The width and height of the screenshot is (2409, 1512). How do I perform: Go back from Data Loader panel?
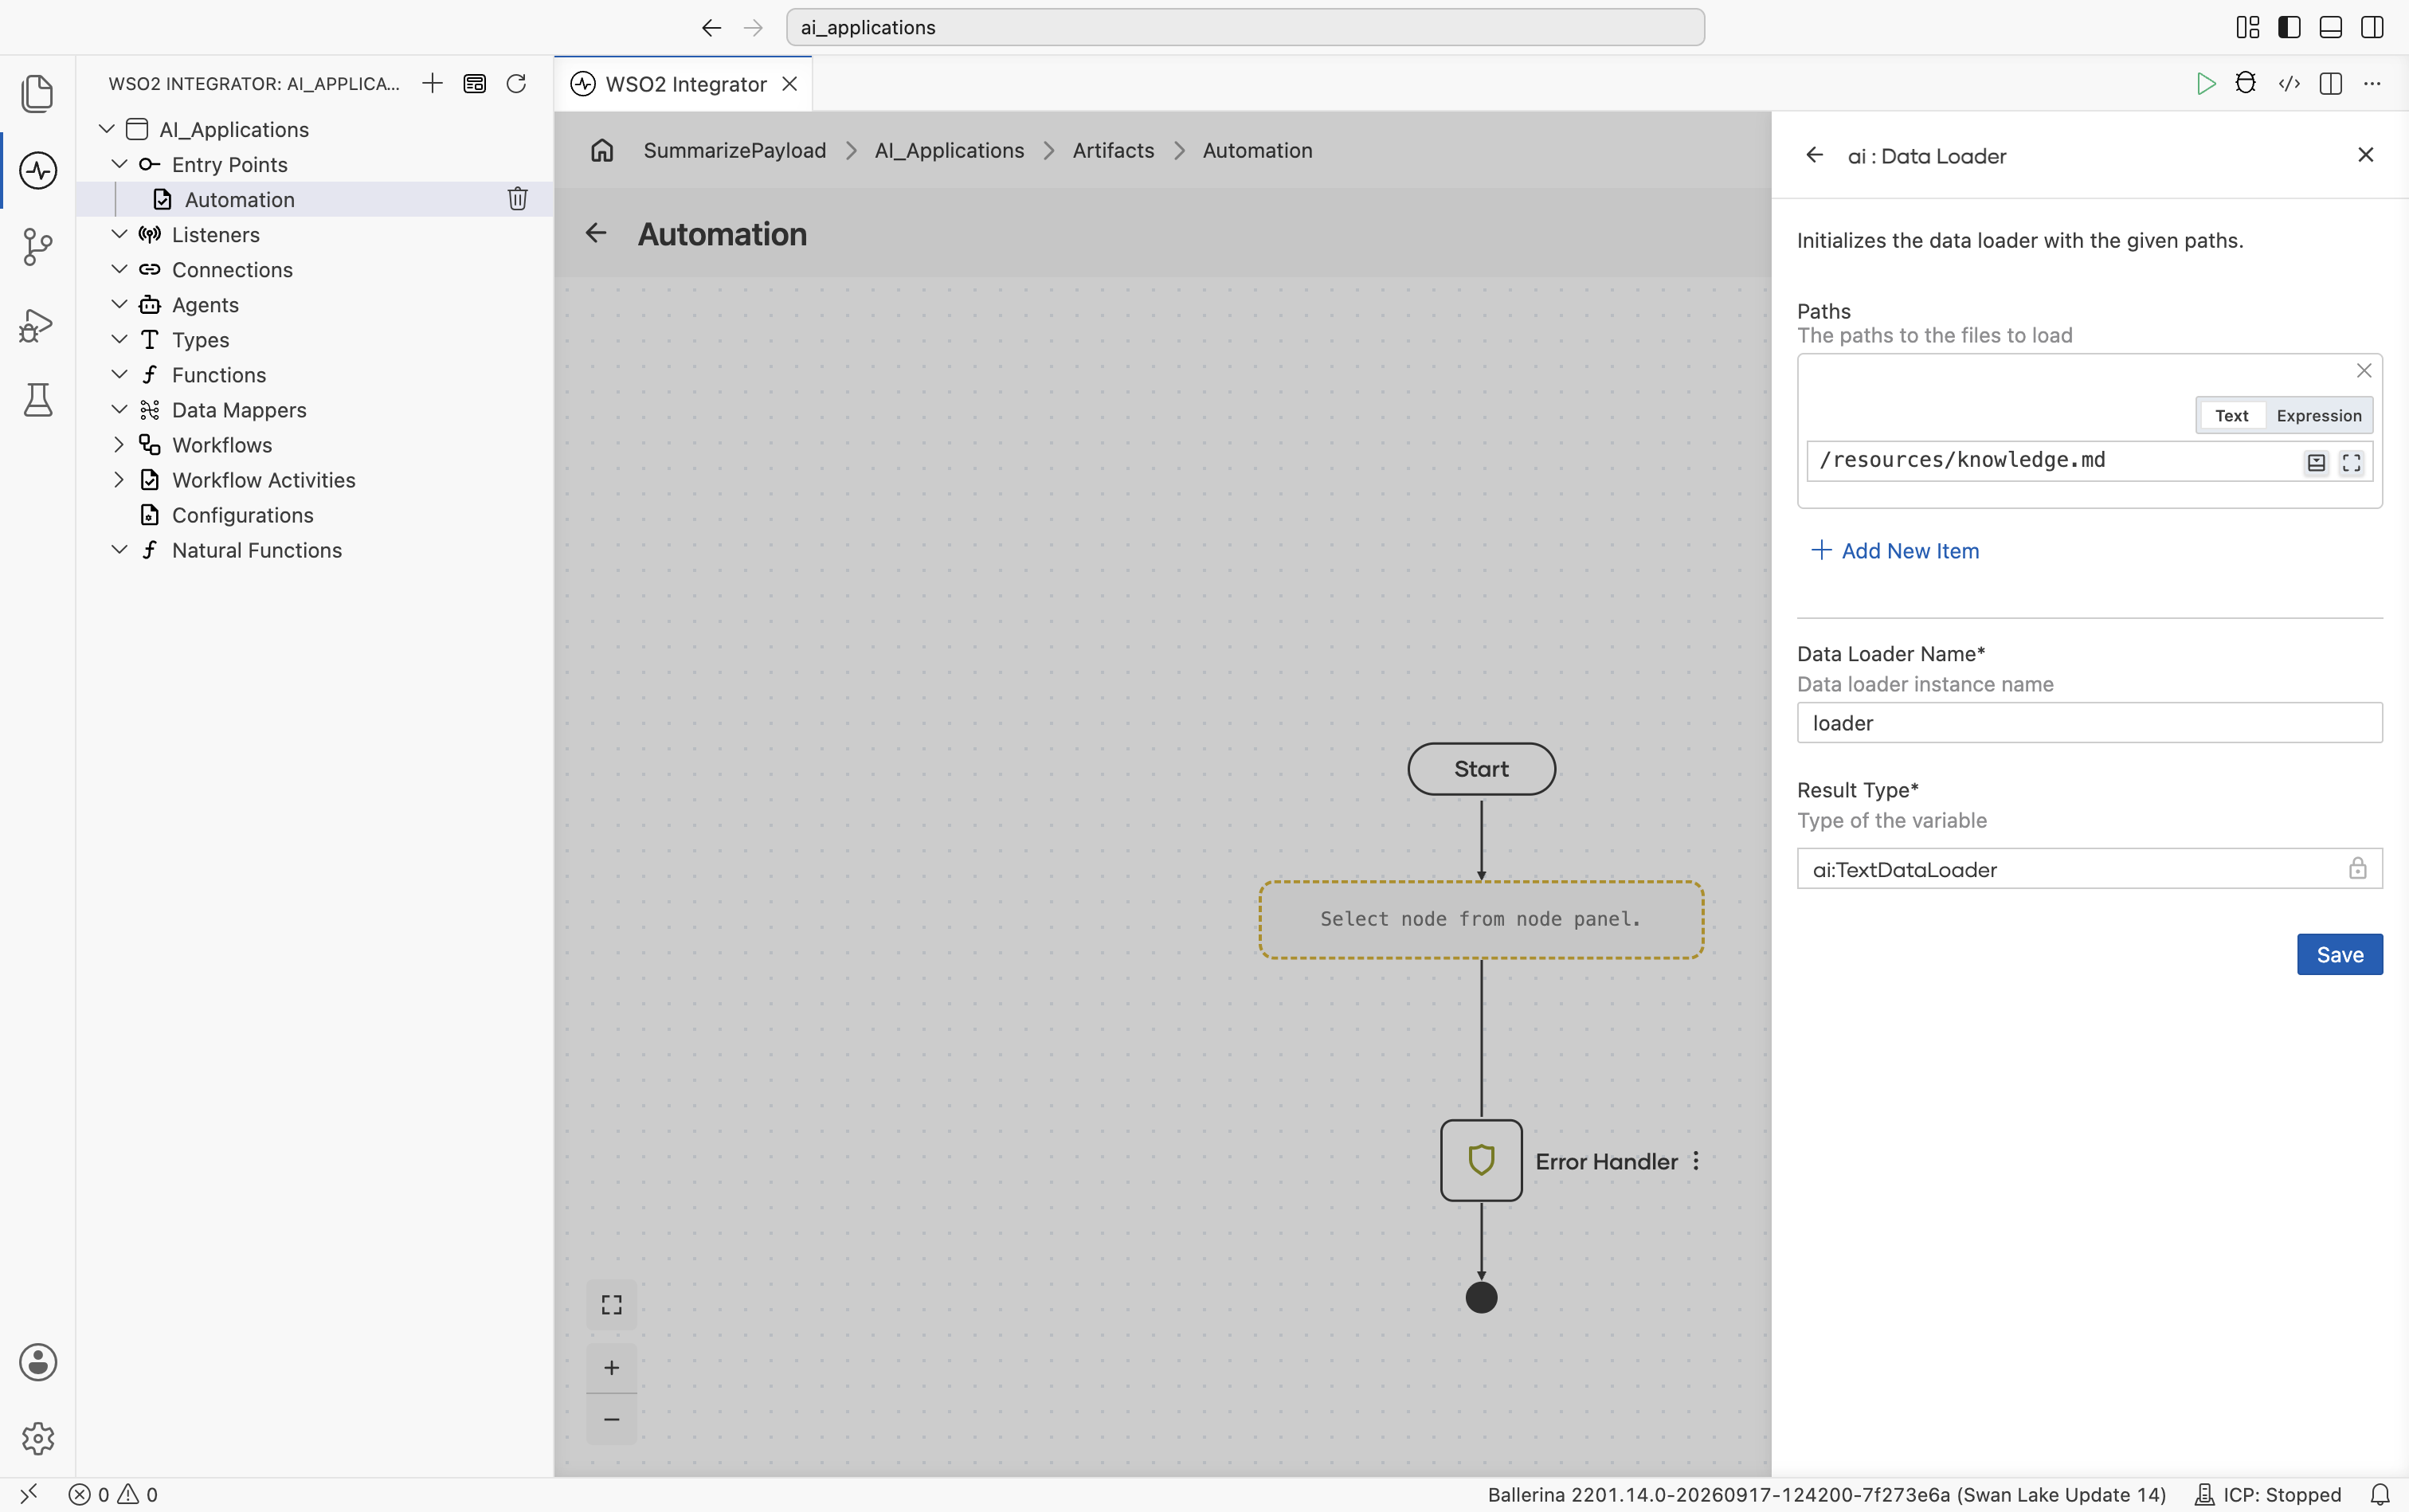[1814, 155]
